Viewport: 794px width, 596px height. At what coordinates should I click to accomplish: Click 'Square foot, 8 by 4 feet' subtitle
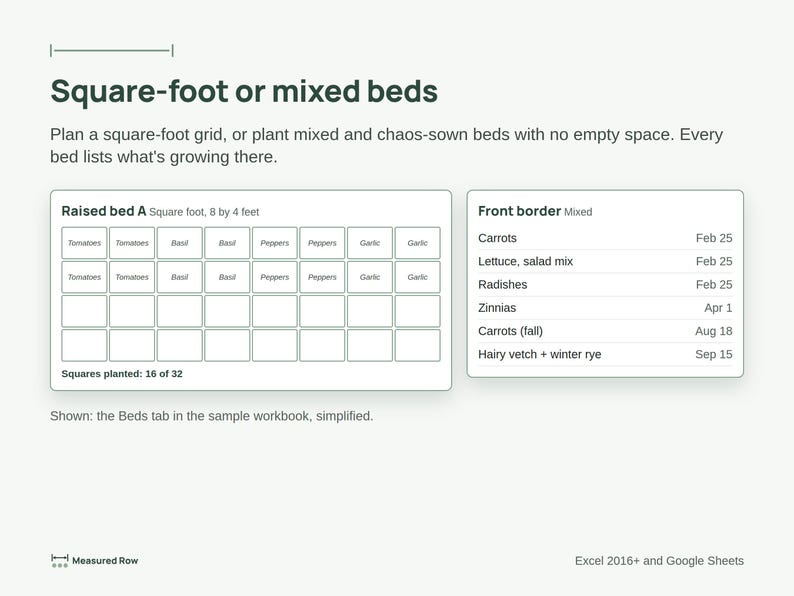pyautogui.click(x=204, y=212)
